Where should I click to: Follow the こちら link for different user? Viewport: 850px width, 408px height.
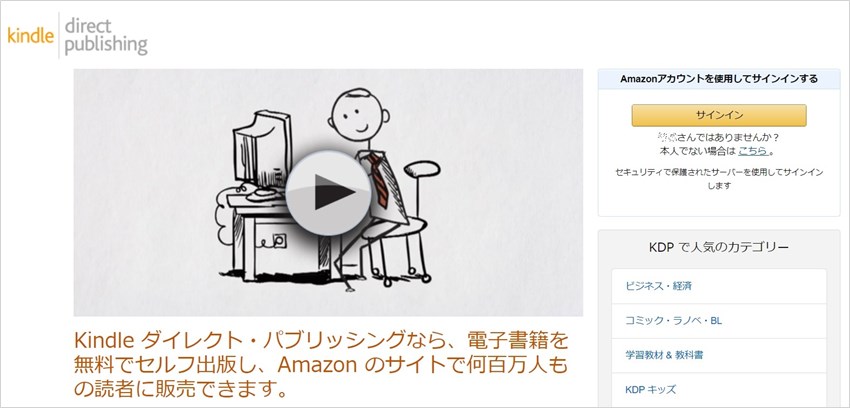(753, 151)
